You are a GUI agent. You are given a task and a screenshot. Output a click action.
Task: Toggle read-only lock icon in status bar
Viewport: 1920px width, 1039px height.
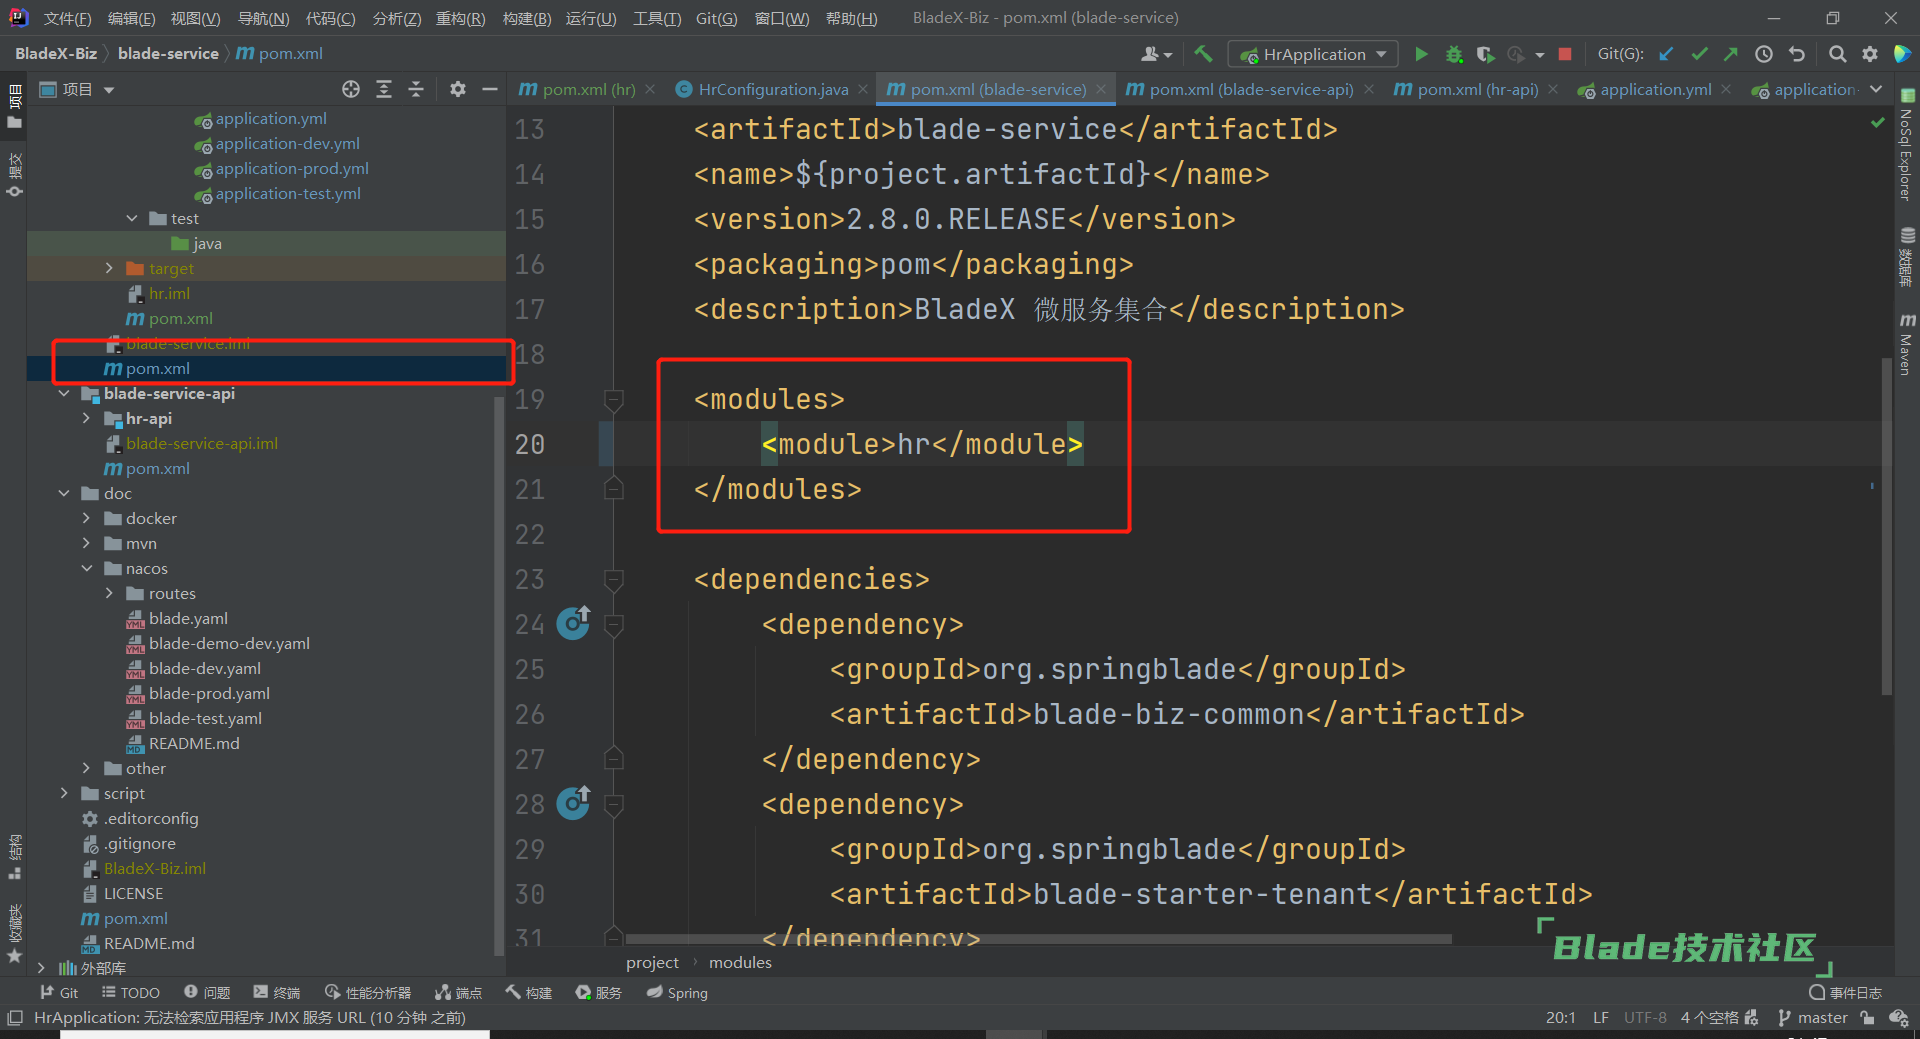click(1867, 1017)
